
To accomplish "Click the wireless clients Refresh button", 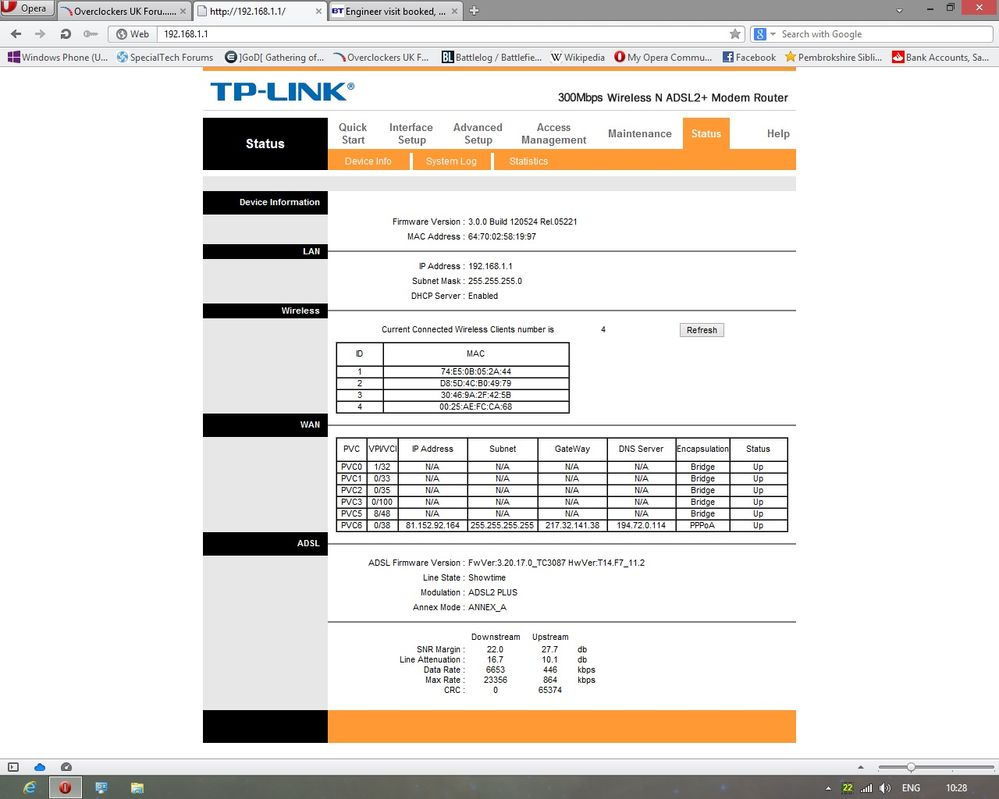I will click(701, 330).
